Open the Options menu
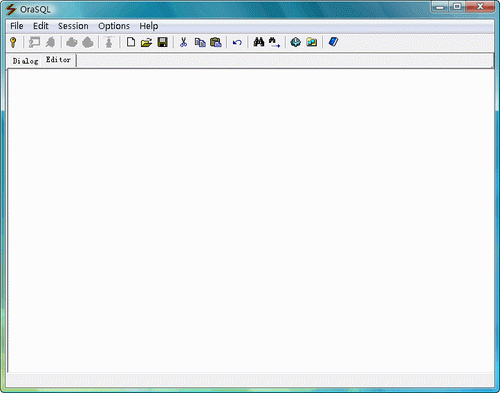Image resolution: width=500 pixels, height=393 pixels. tap(114, 26)
